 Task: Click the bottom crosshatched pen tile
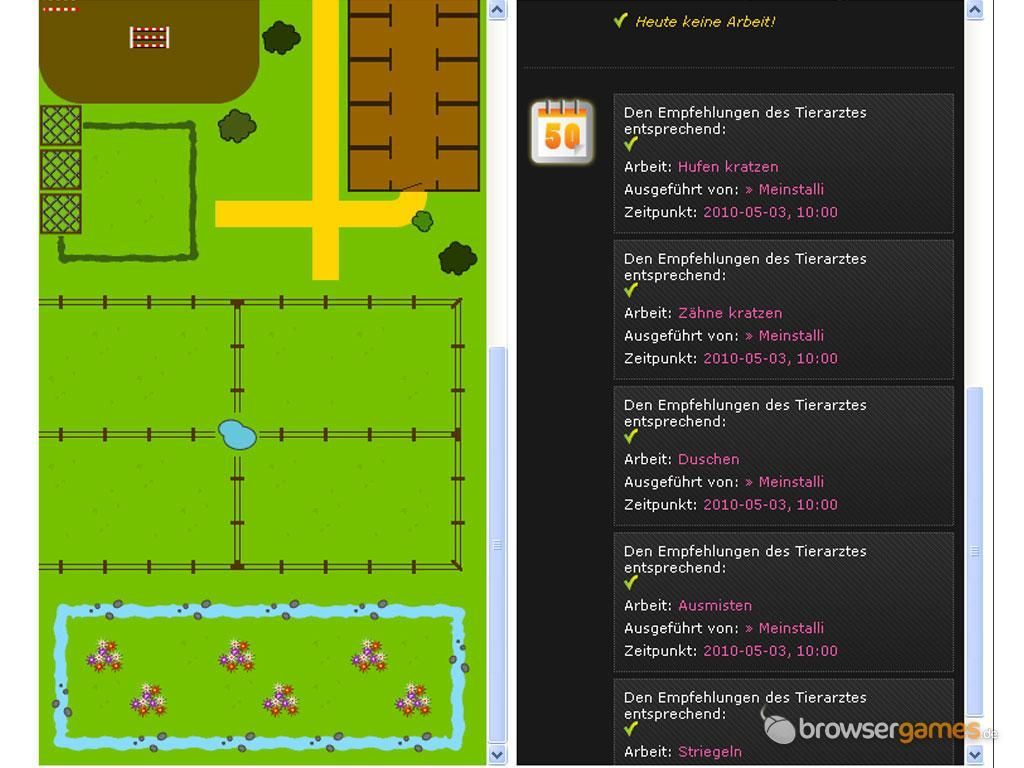(61, 214)
